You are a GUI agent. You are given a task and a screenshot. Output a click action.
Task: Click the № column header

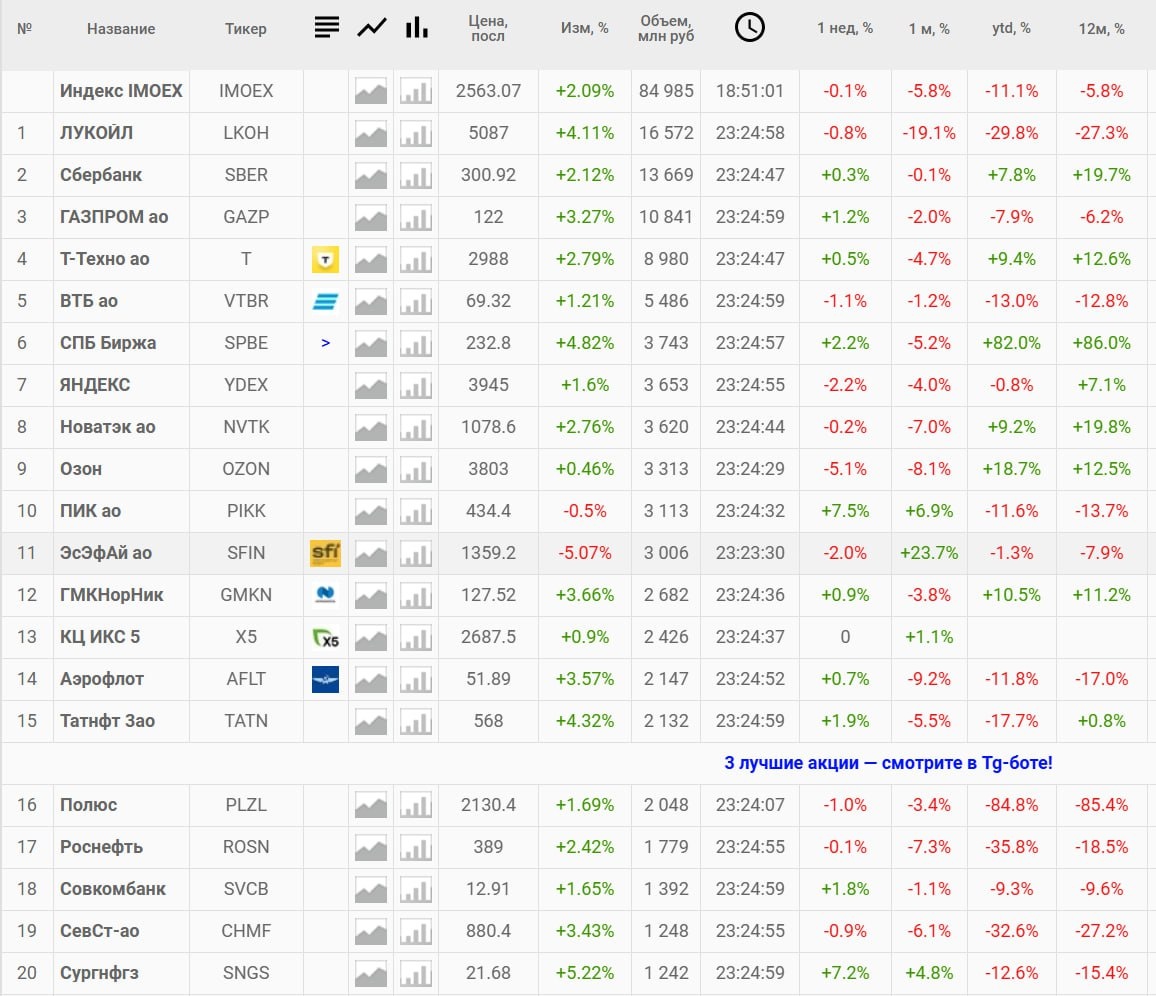[x=24, y=29]
